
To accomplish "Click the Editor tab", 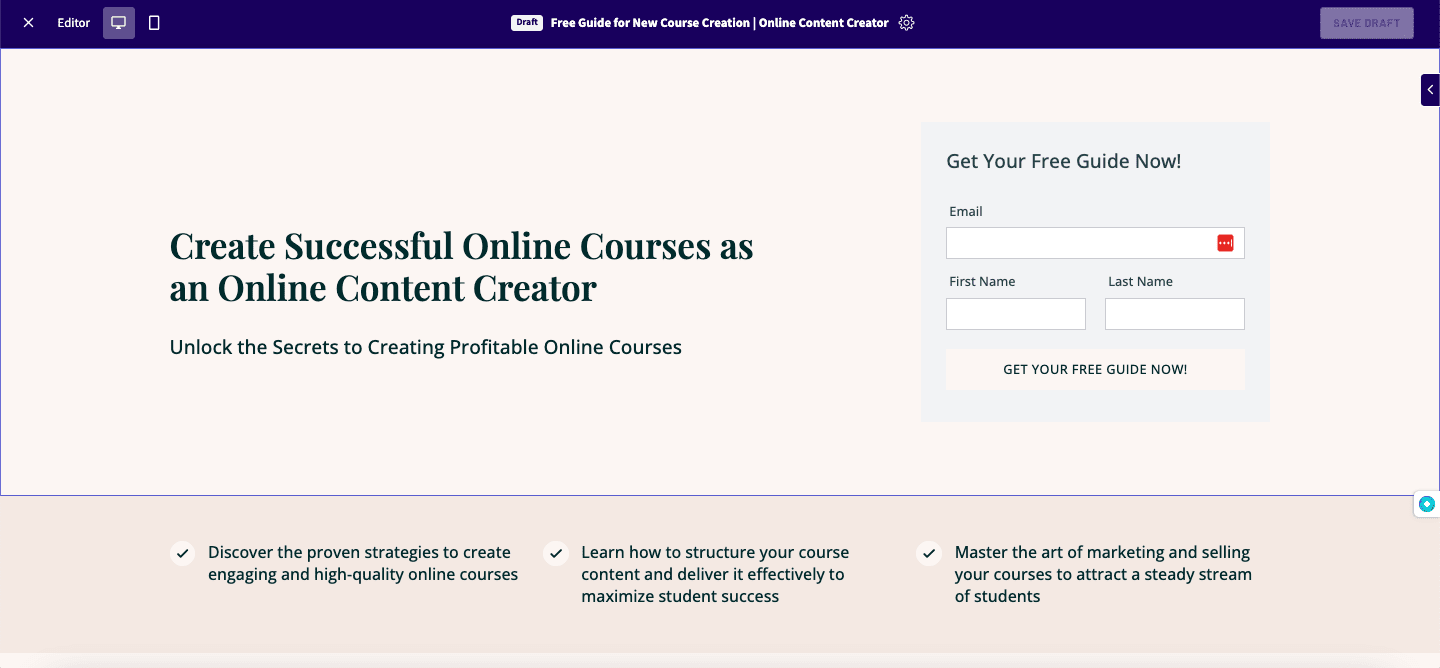I will pos(72,22).
